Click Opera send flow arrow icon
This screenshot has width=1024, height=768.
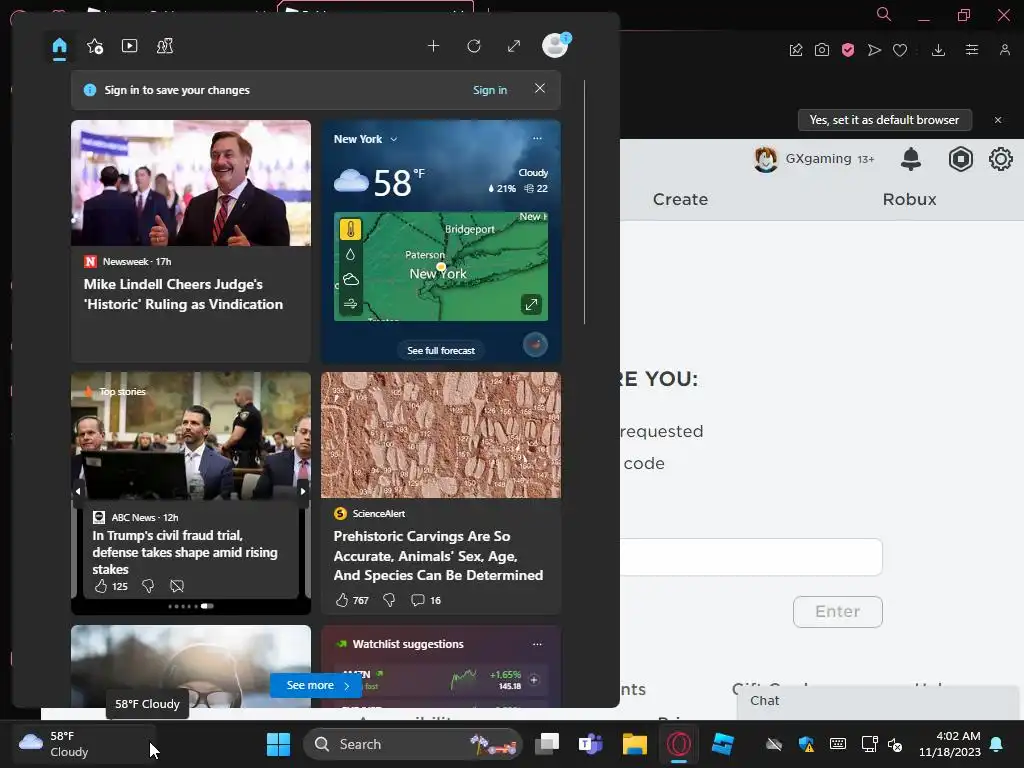coord(874,50)
